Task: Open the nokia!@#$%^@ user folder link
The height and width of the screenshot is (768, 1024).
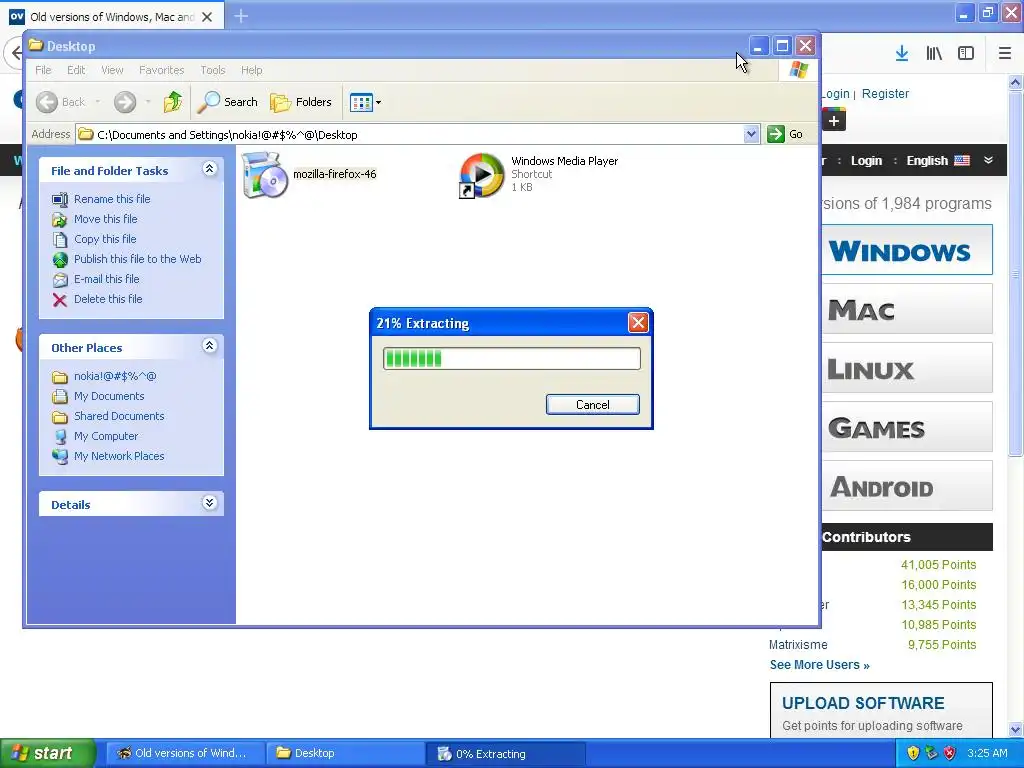Action: pyautogui.click(x=114, y=376)
